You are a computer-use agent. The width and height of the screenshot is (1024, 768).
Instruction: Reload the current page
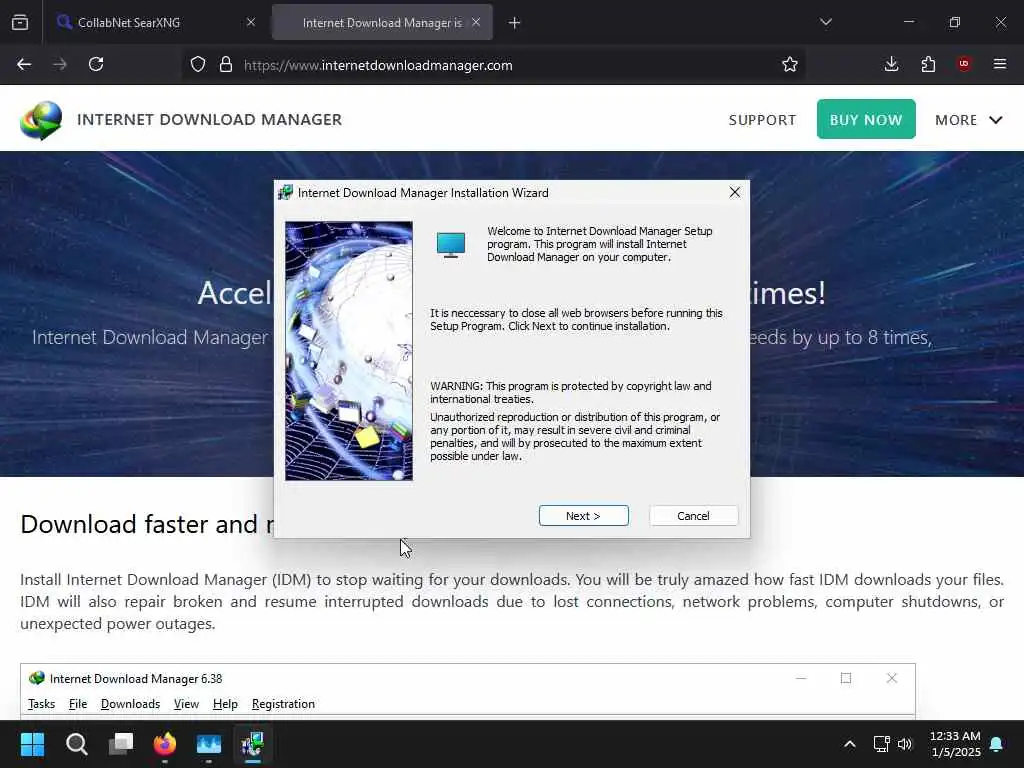tap(96, 64)
